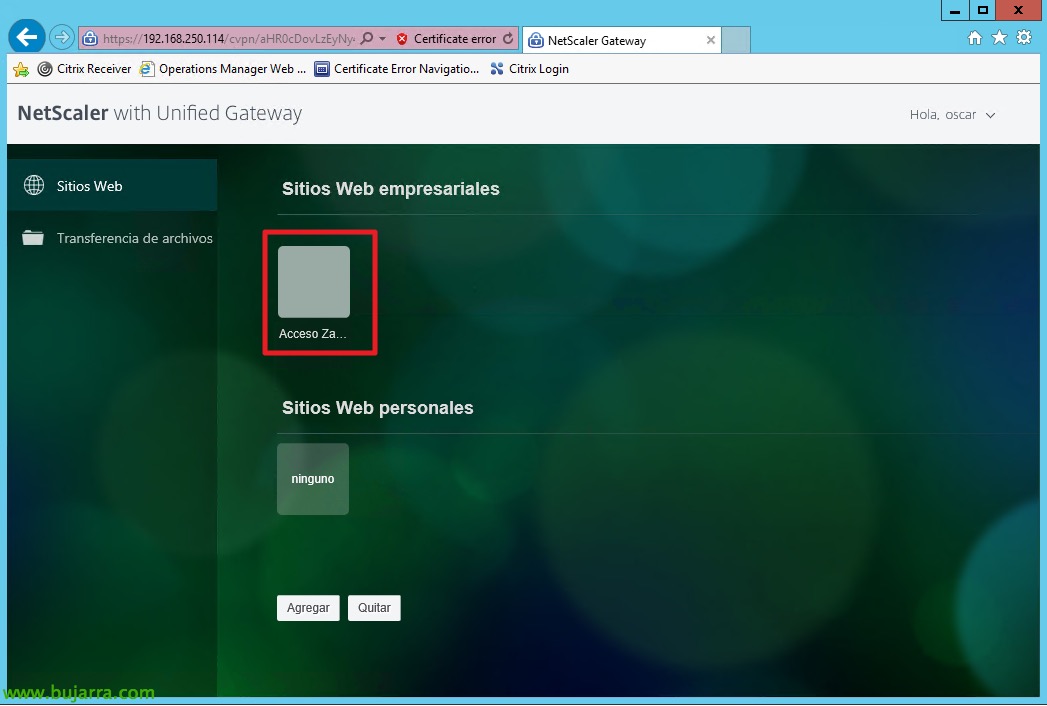
Task: Open the Certificate error warning
Action: click(446, 39)
